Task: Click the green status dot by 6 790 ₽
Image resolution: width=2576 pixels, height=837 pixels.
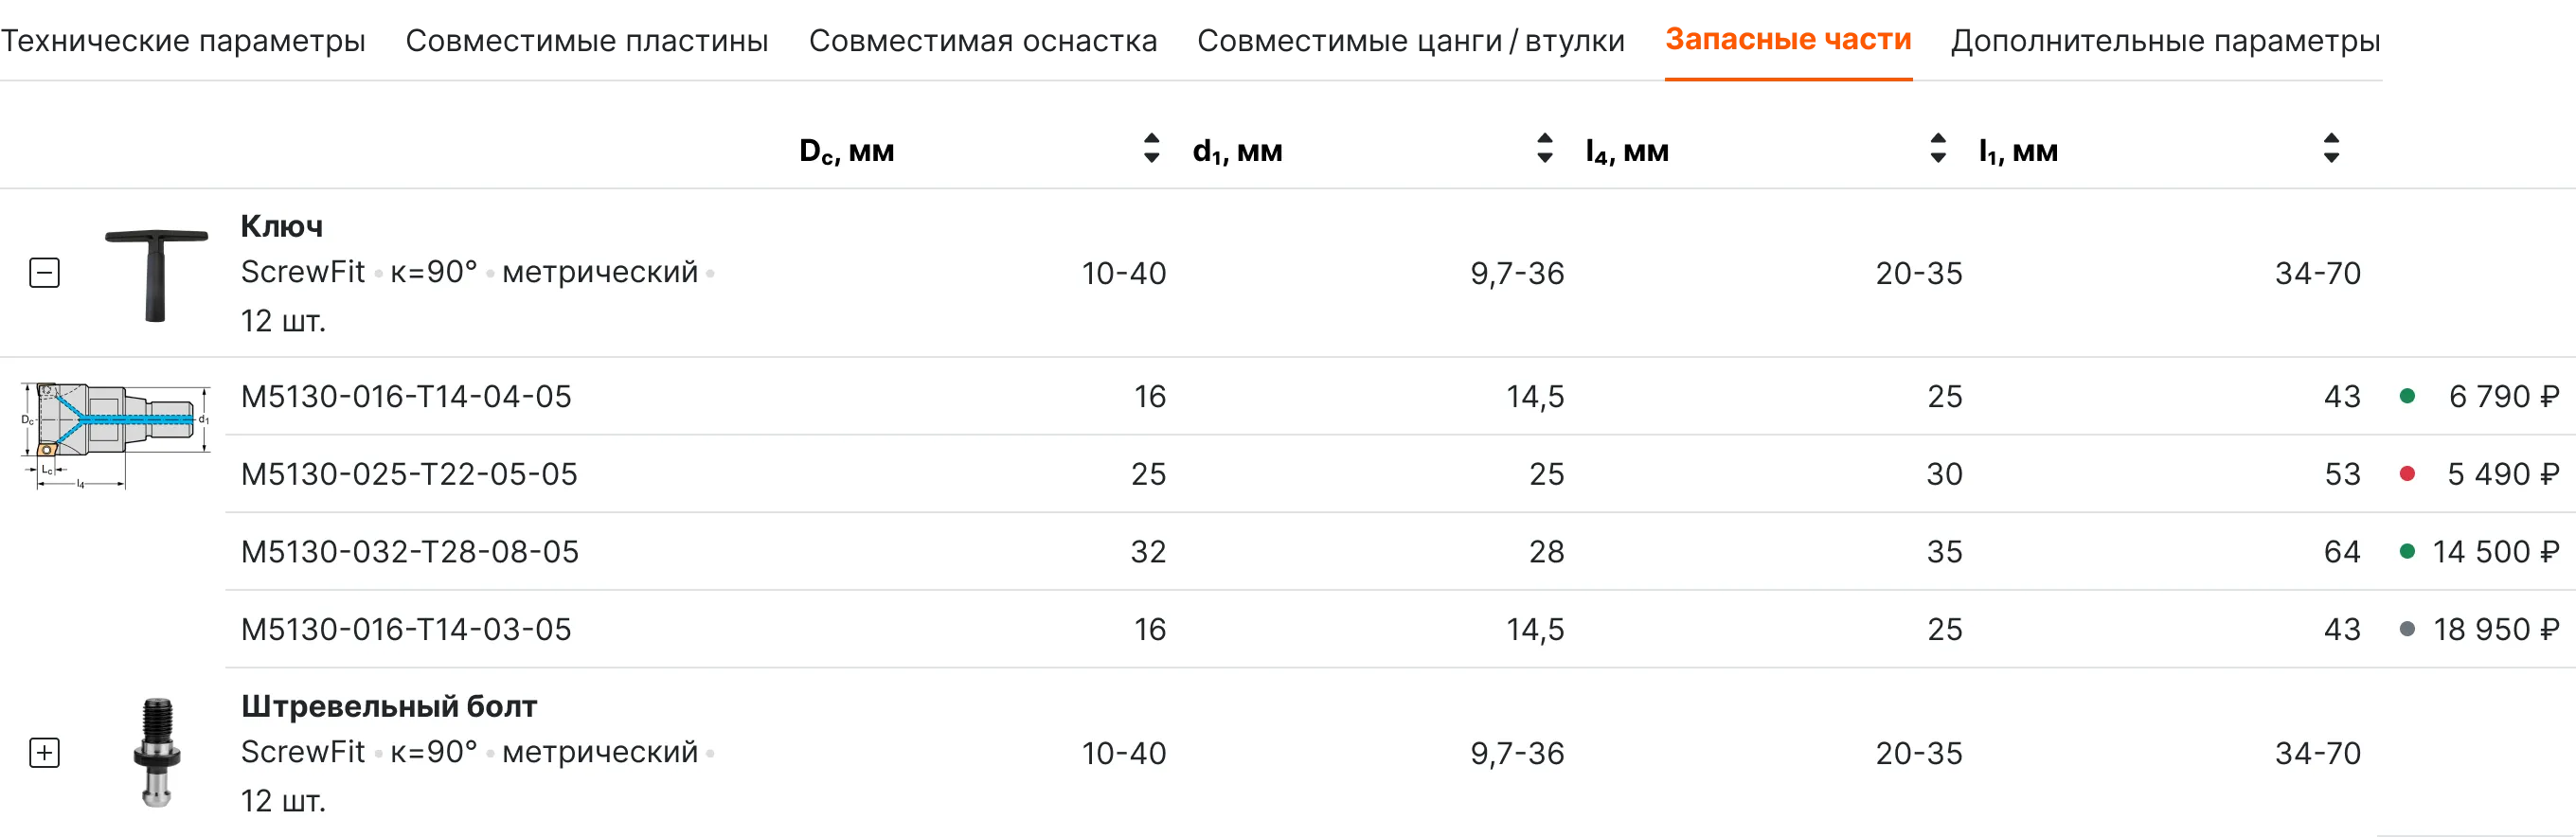Action: pyautogui.click(x=2407, y=397)
